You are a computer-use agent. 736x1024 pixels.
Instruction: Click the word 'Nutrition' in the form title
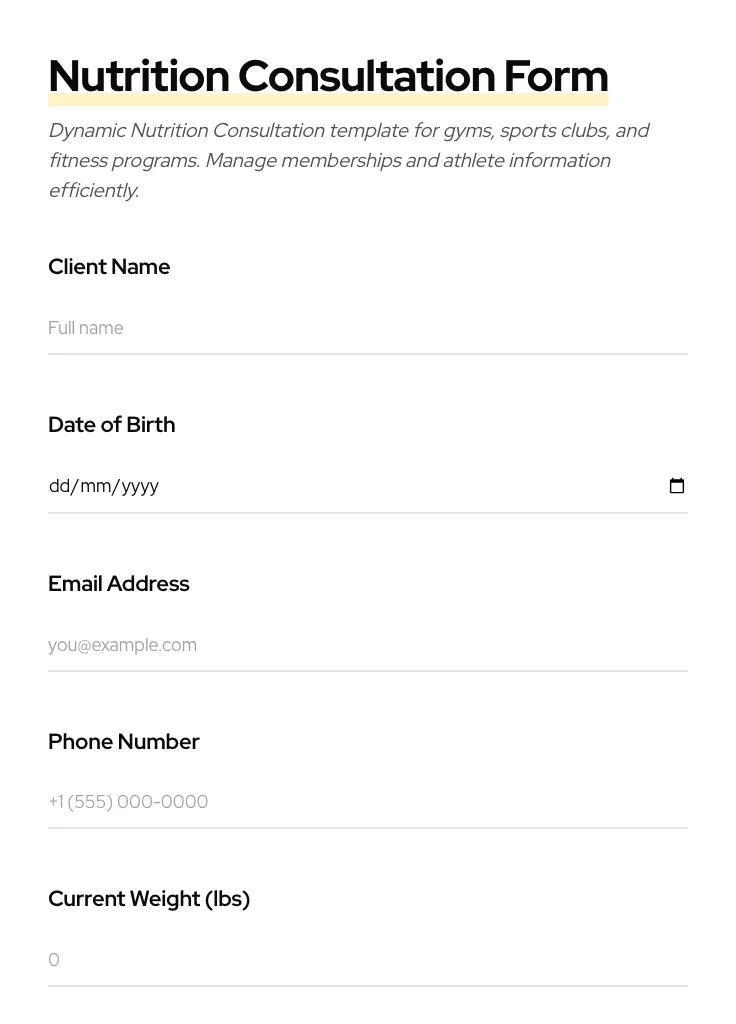pyautogui.click(x=139, y=76)
